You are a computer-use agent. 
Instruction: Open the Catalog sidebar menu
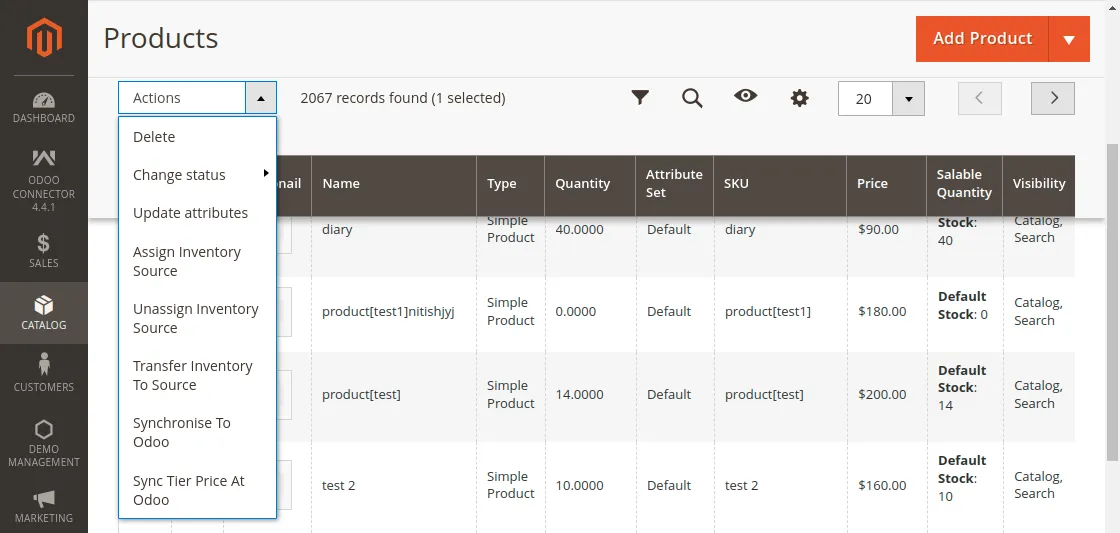[x=44, y=312]
